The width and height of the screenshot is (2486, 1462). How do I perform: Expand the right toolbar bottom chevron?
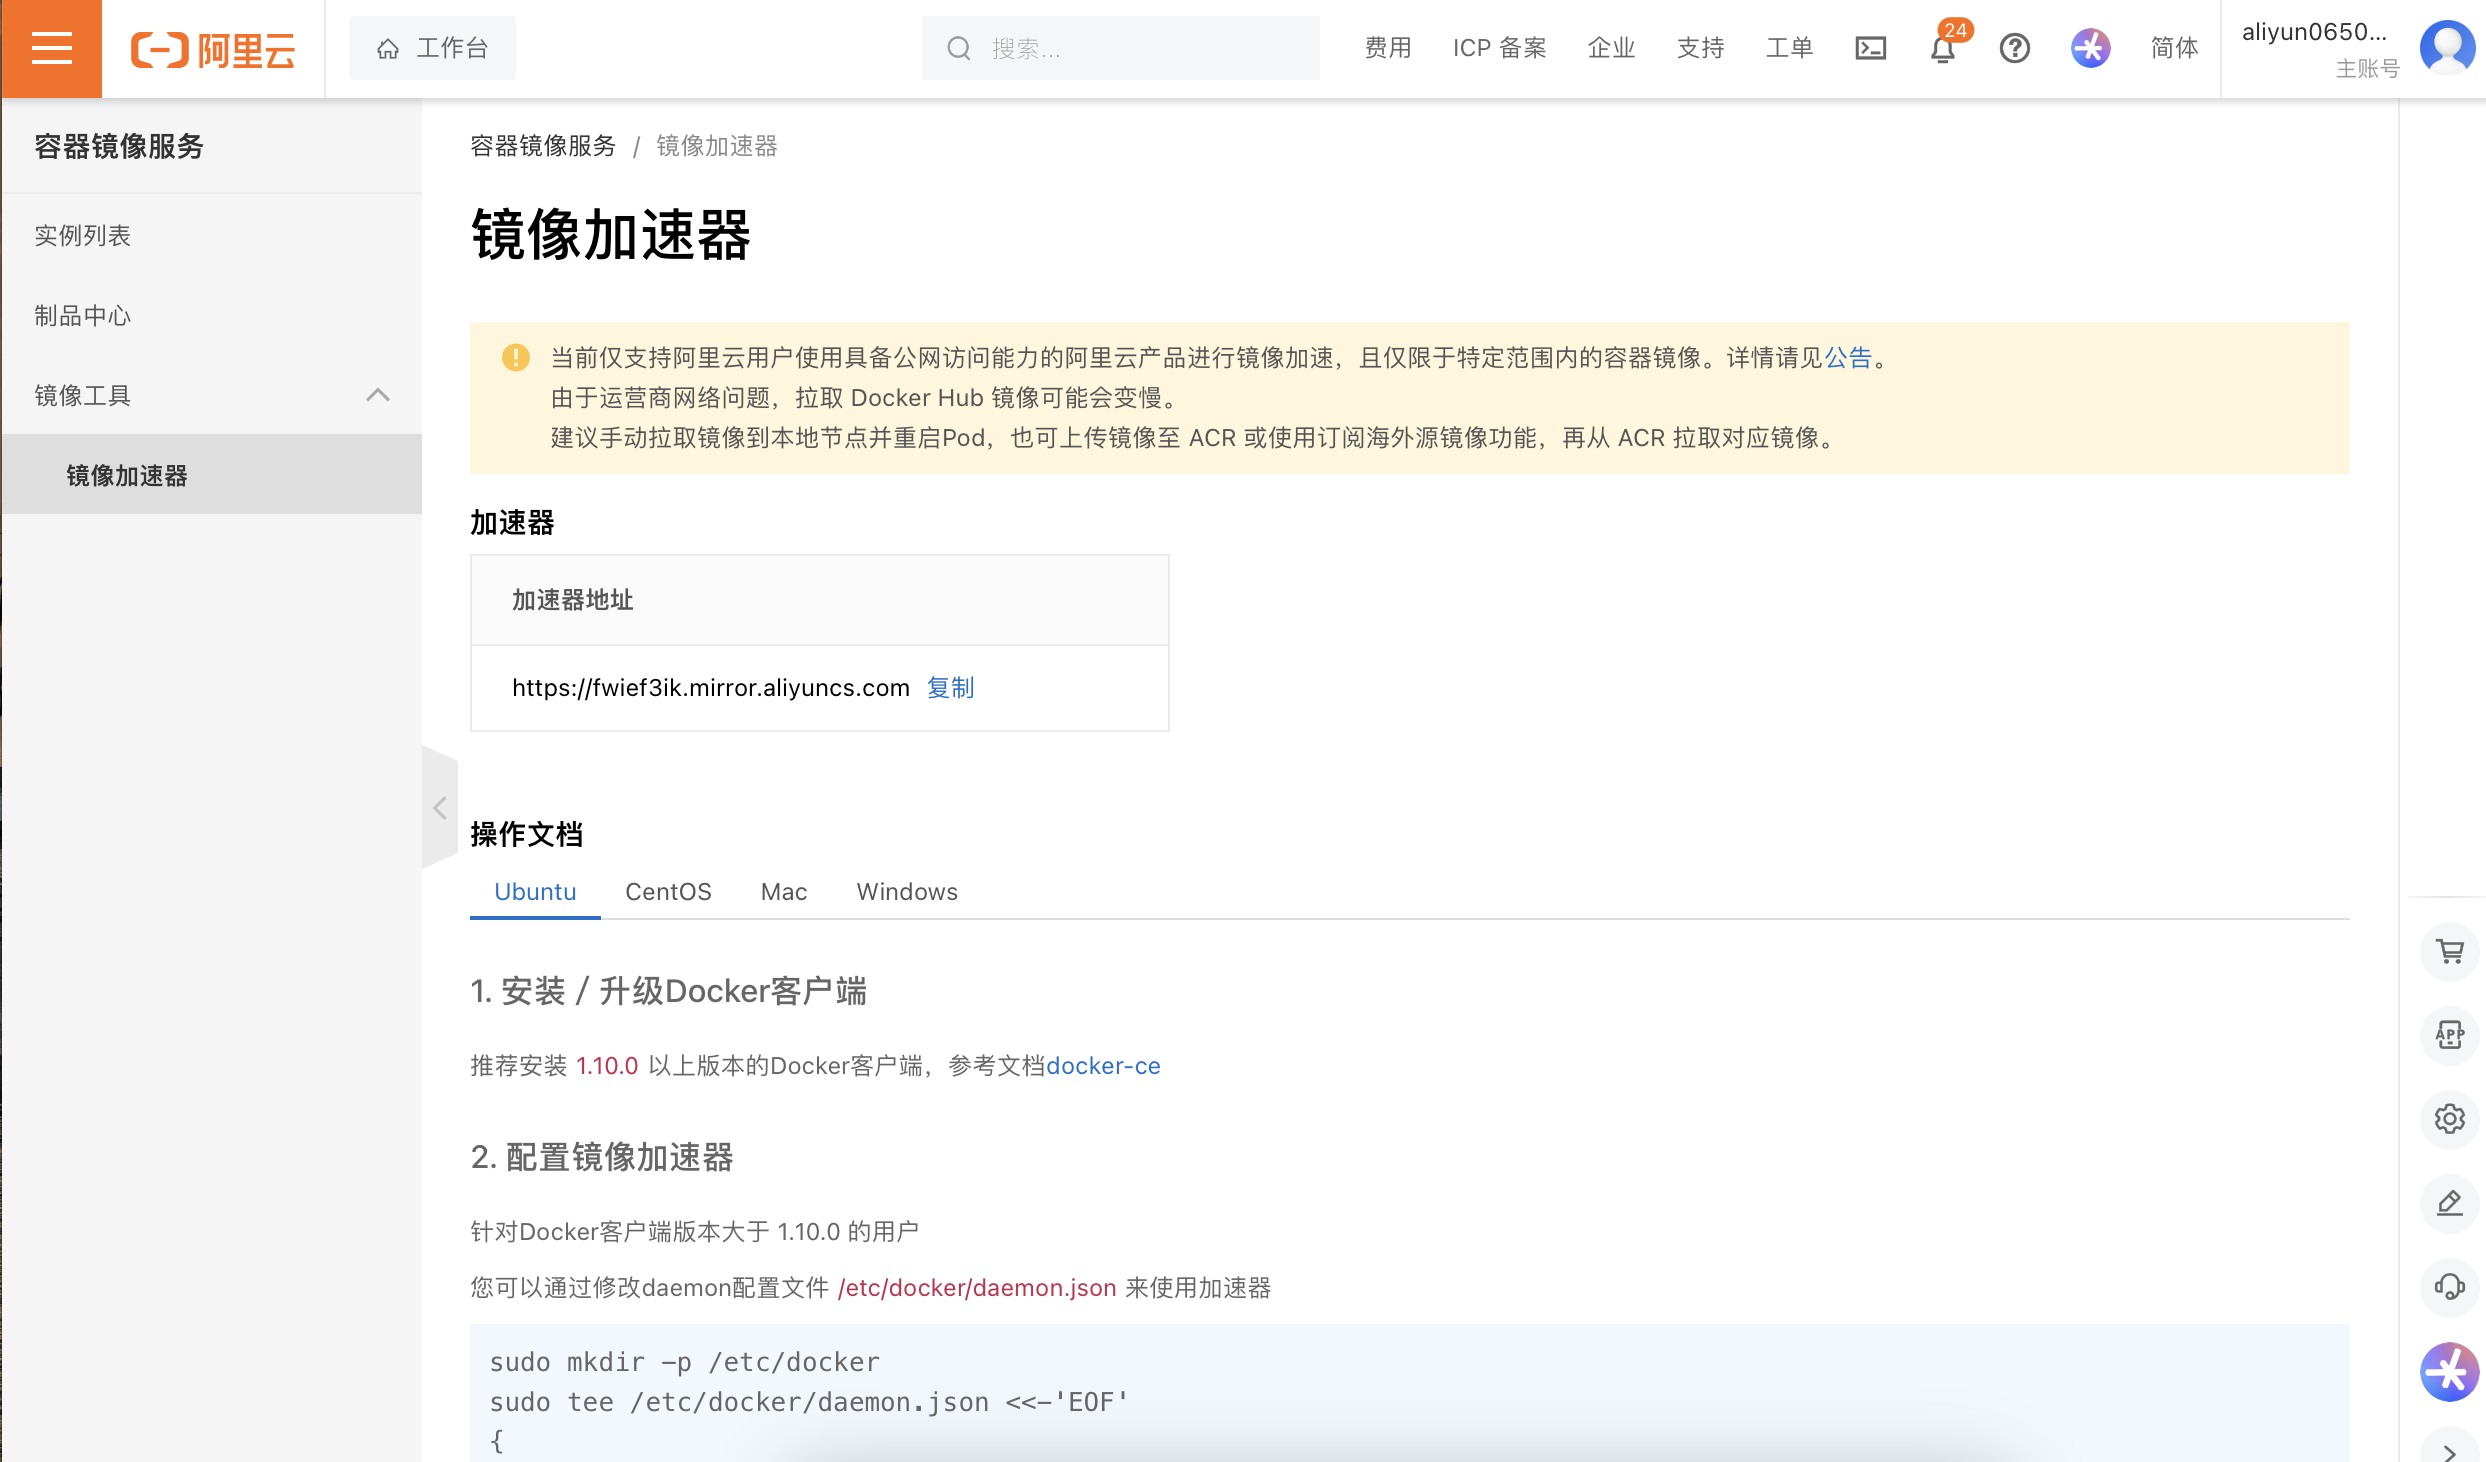tap(2449, 1452)
